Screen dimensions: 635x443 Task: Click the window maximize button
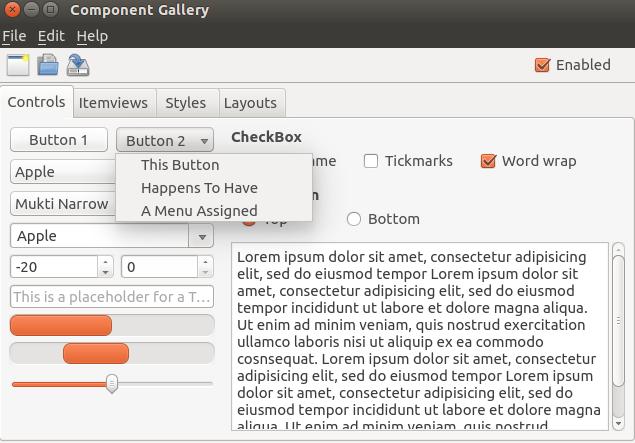[x=50, y=10]
